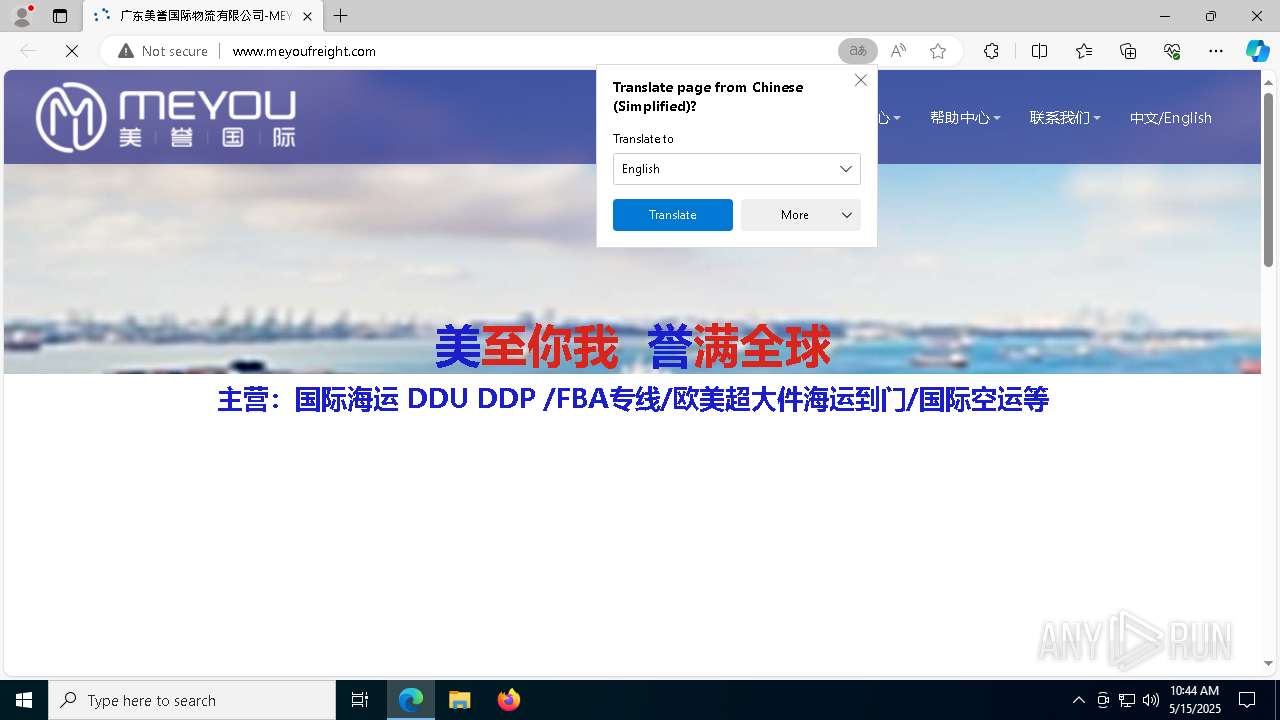This screenshot has width=1280, height=720.
Task: Open Favorites list icon in toolbar
Action: point(1084,51)
